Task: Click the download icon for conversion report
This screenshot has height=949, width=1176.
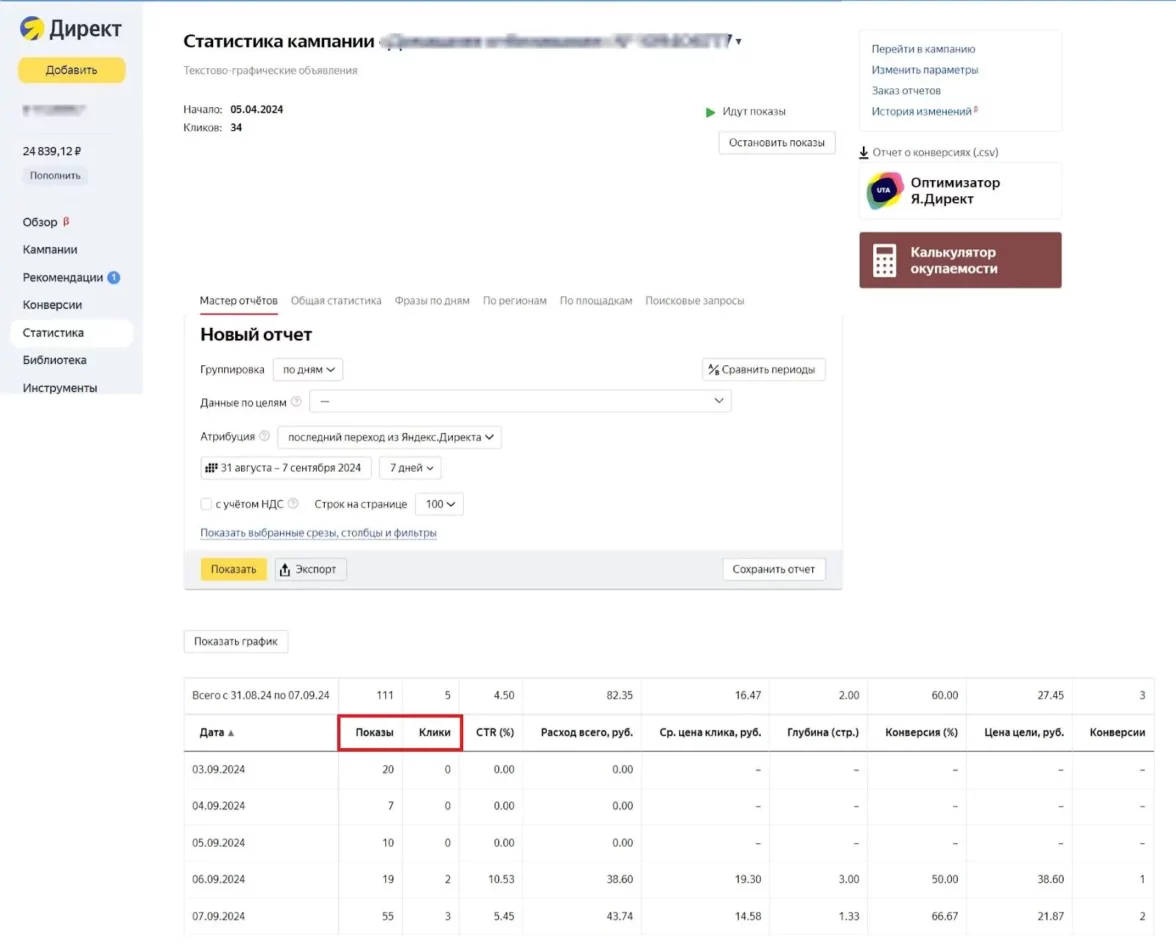Action: tap(864, 153)
